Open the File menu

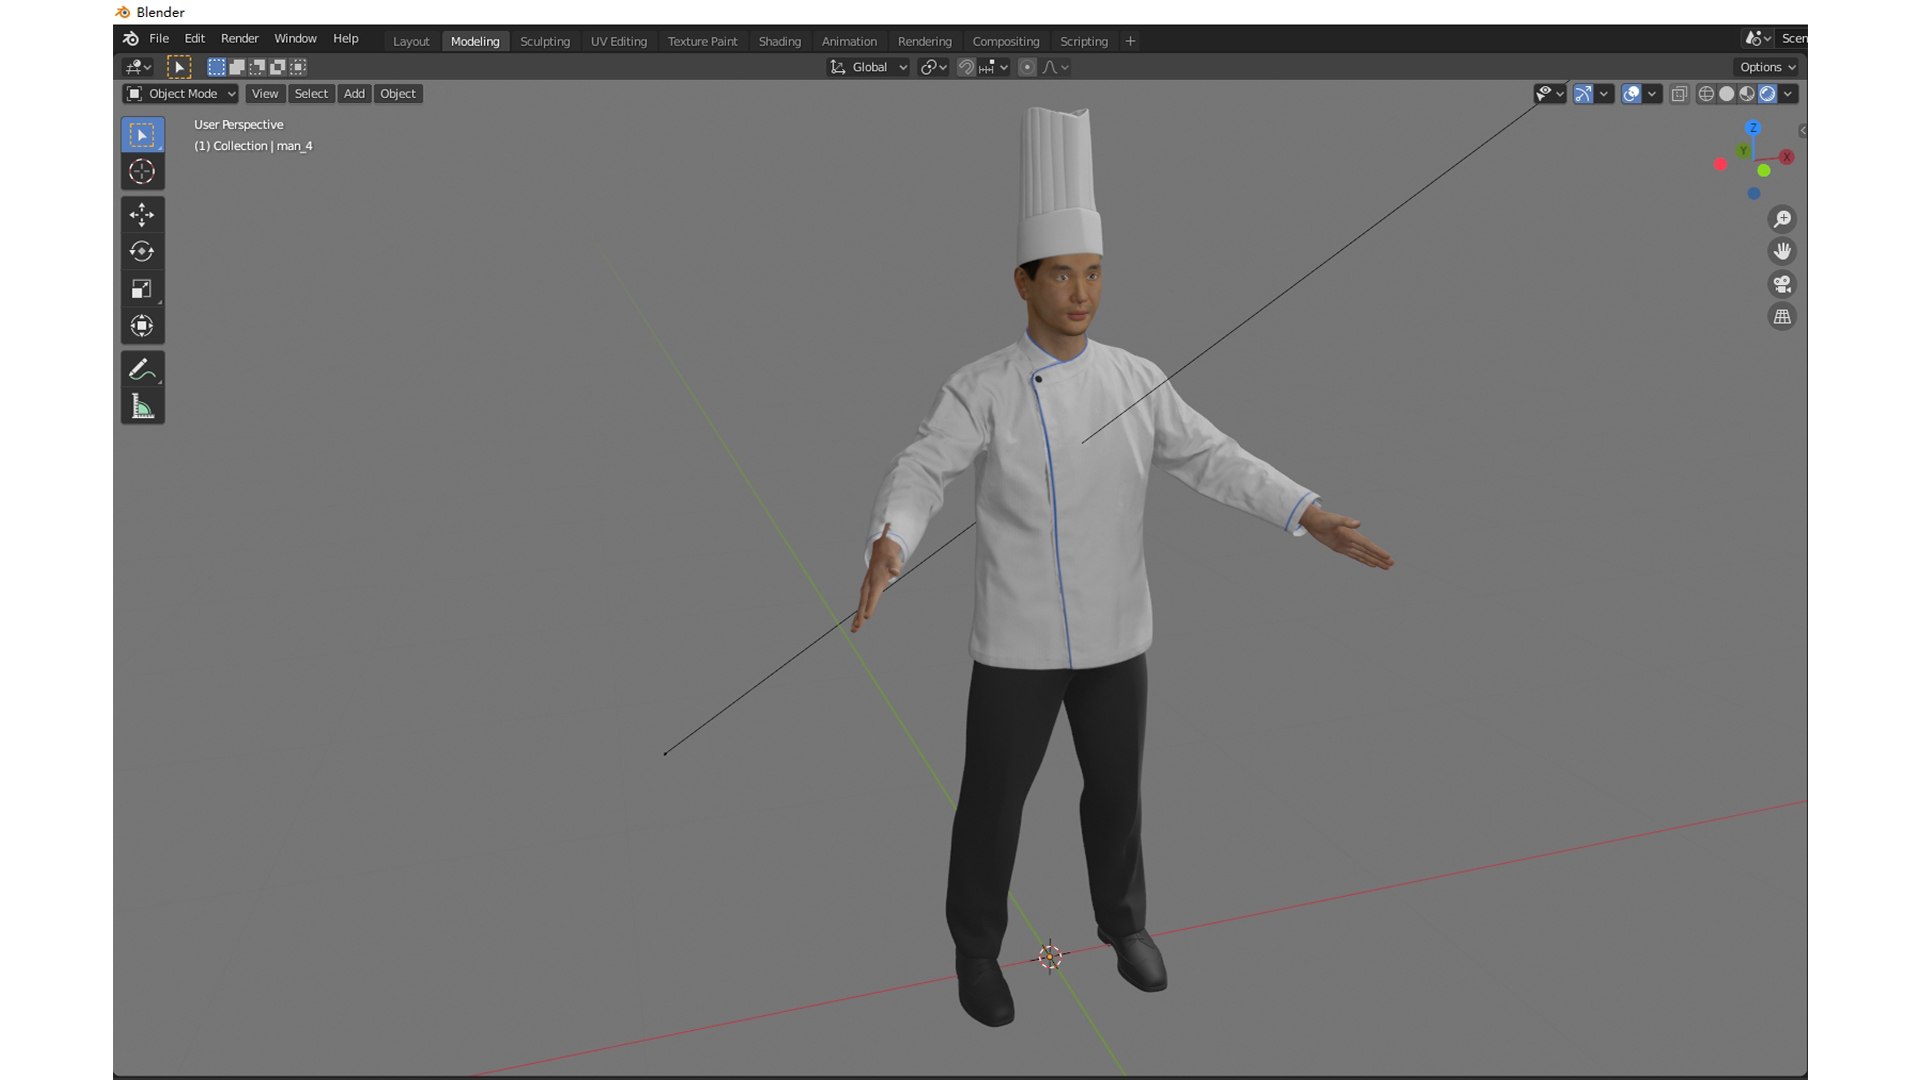(159, 39)
